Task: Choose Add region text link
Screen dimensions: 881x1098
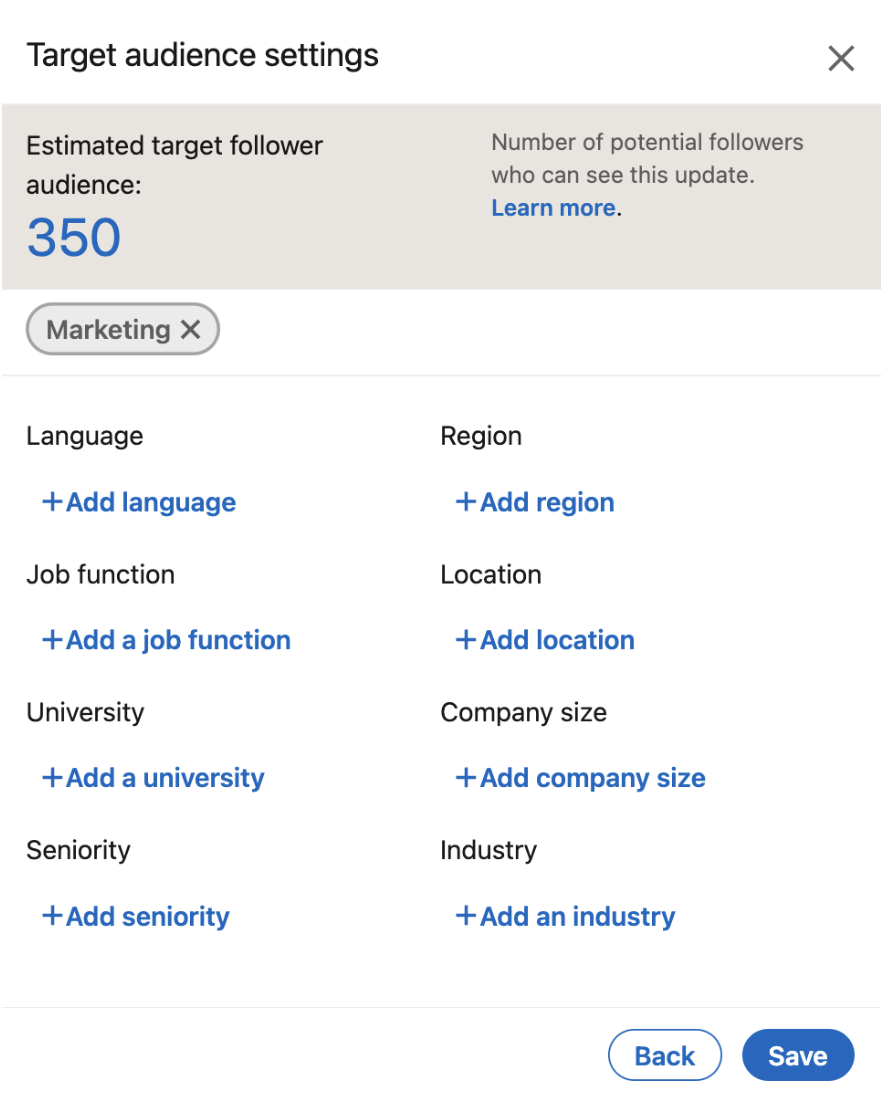Action: 547,502
